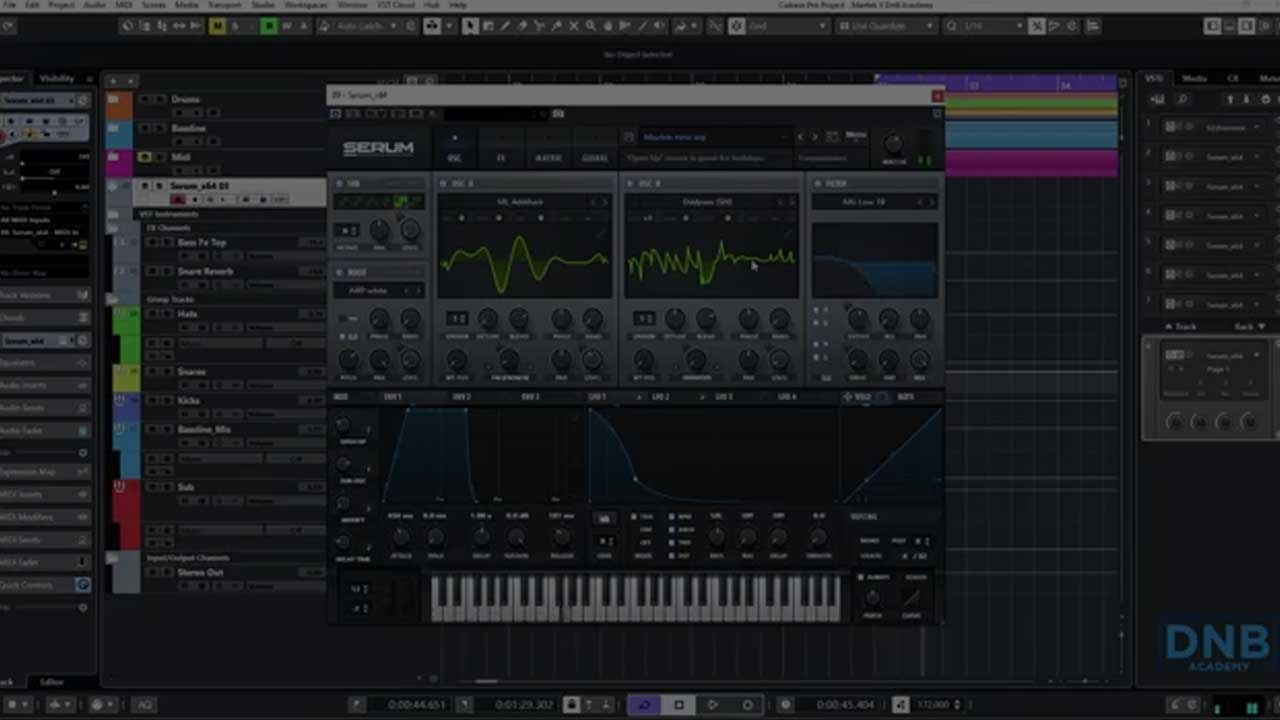Toggle OSC B enable switch
This screenshot has height=720, width=1280.
[632, 184]
